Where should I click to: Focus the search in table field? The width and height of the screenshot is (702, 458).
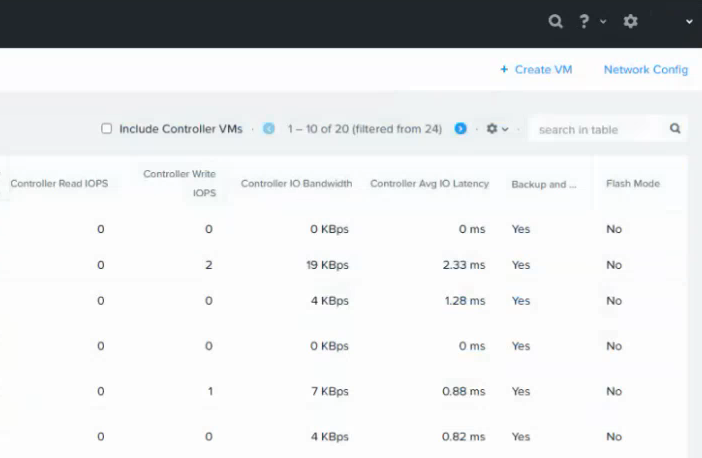point(595,129)
